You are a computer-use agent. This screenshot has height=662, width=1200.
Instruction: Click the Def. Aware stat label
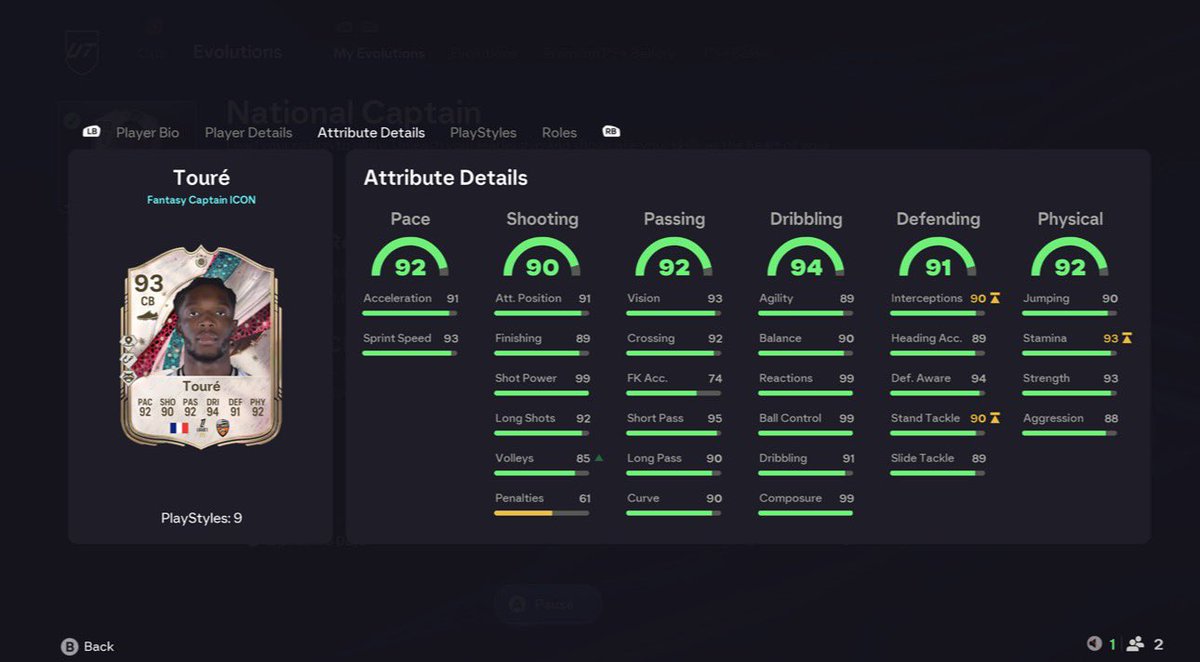(x=921, y=378)
